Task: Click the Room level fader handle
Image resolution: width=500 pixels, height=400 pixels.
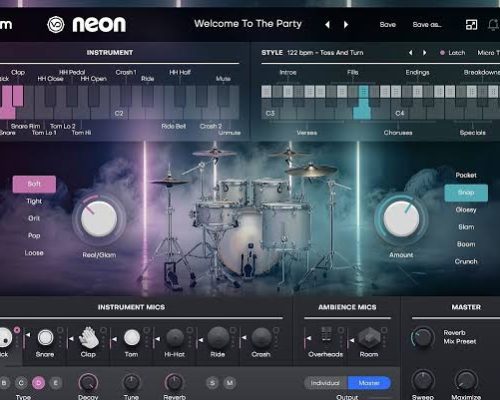Action: pyautogui.click(x=352, y=340)
